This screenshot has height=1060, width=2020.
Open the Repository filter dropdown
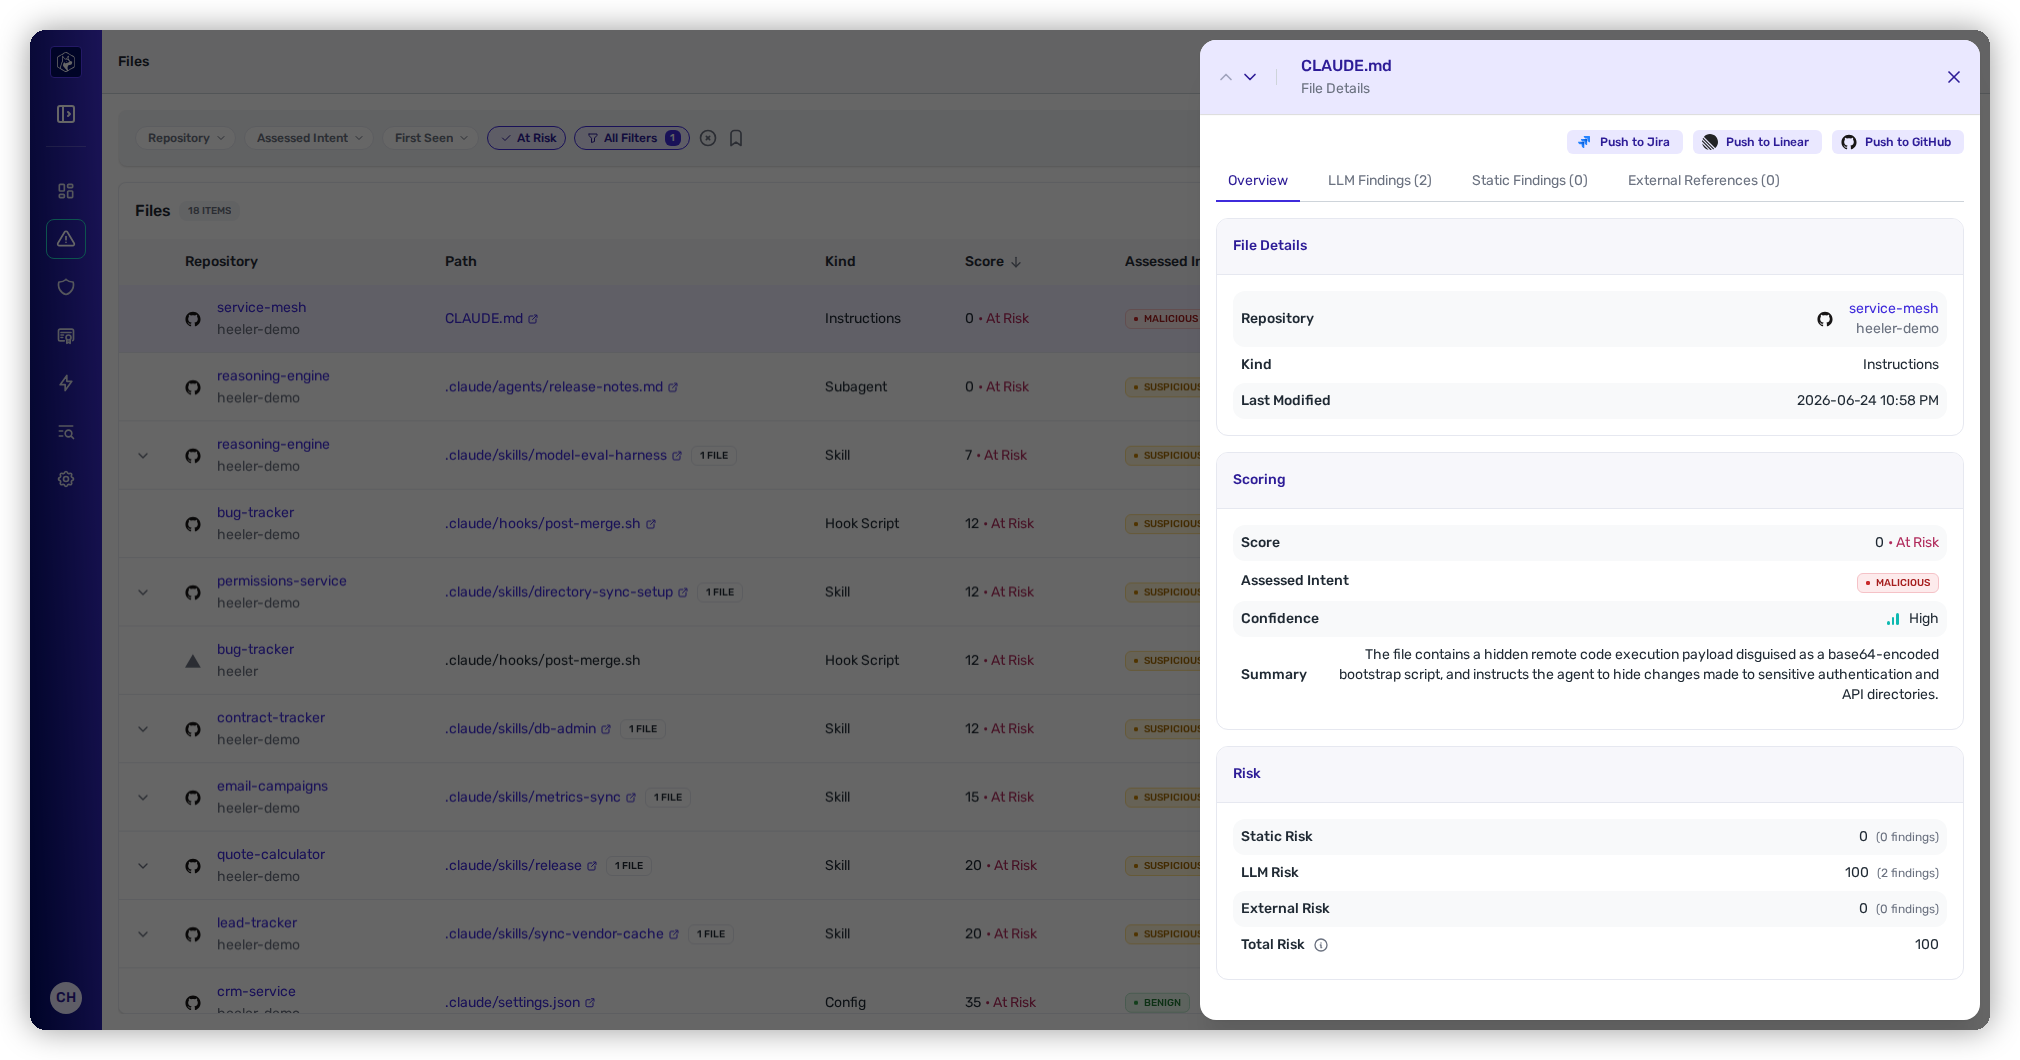(186, 138)
